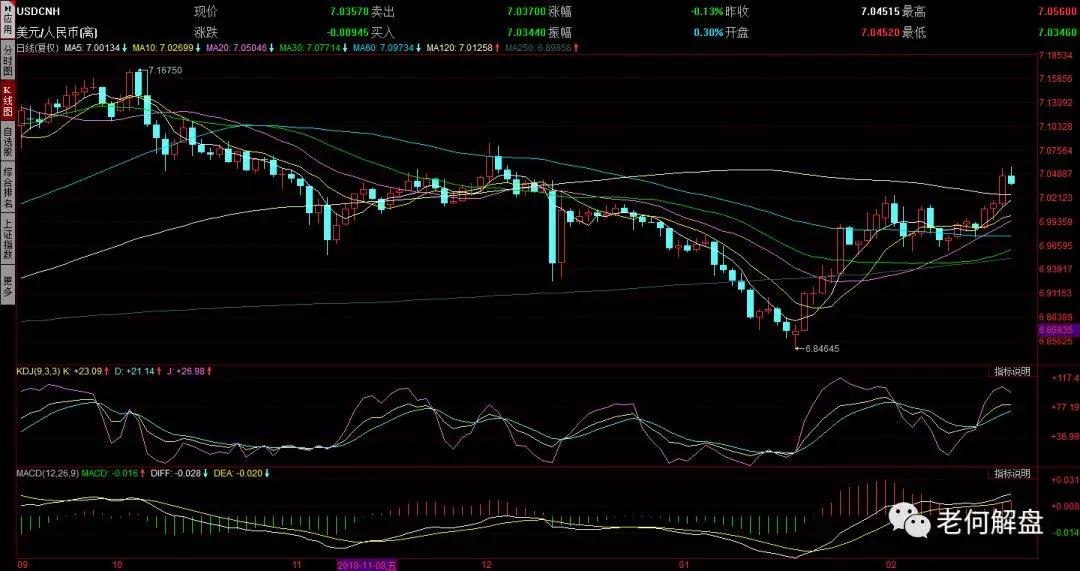Click the +0.031 MACD axis label
Viewport: 1080px width, 571px height.
pyautogui.click(x=1064, y=479)
